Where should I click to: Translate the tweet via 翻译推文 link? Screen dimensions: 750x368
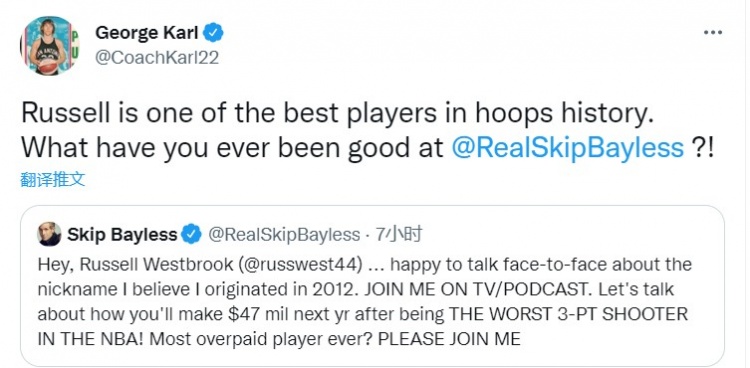pyautogui.click(x=53, y=179)
